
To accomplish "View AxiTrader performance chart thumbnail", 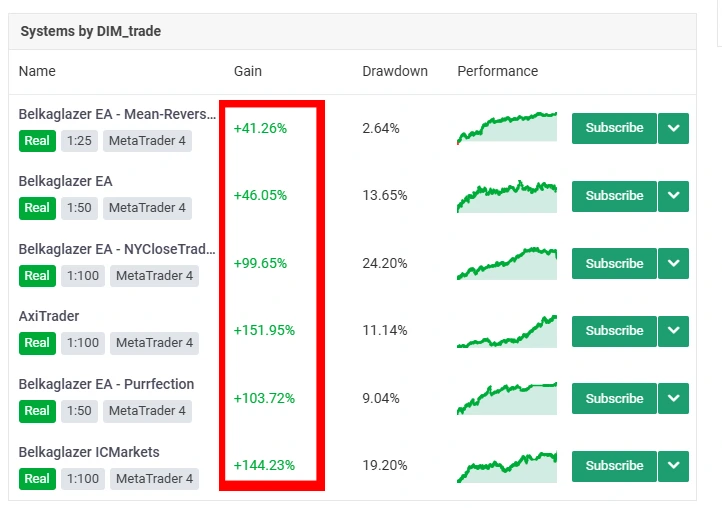I will [506, 331].
